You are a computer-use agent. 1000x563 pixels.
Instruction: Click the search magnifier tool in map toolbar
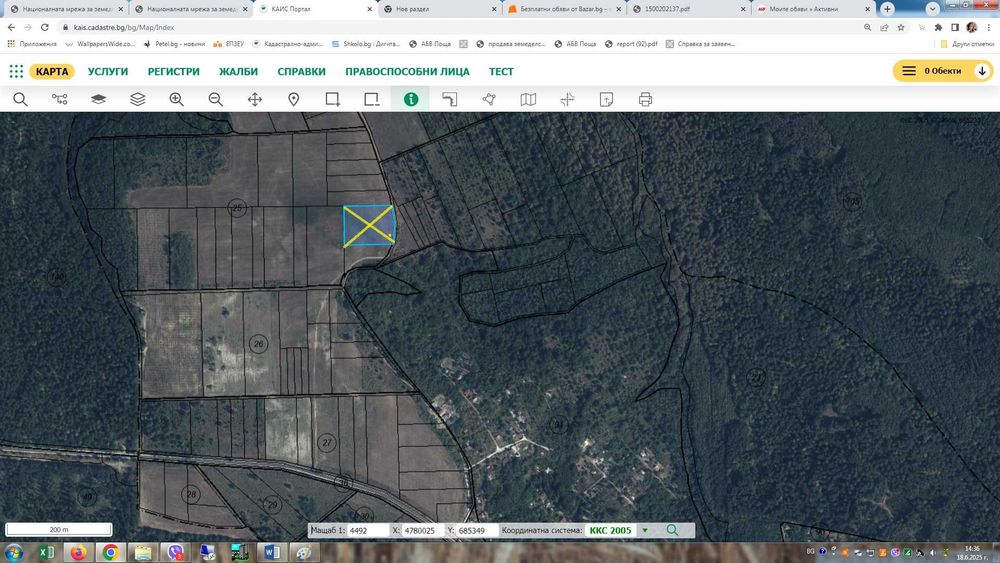[x=20, y=99]
